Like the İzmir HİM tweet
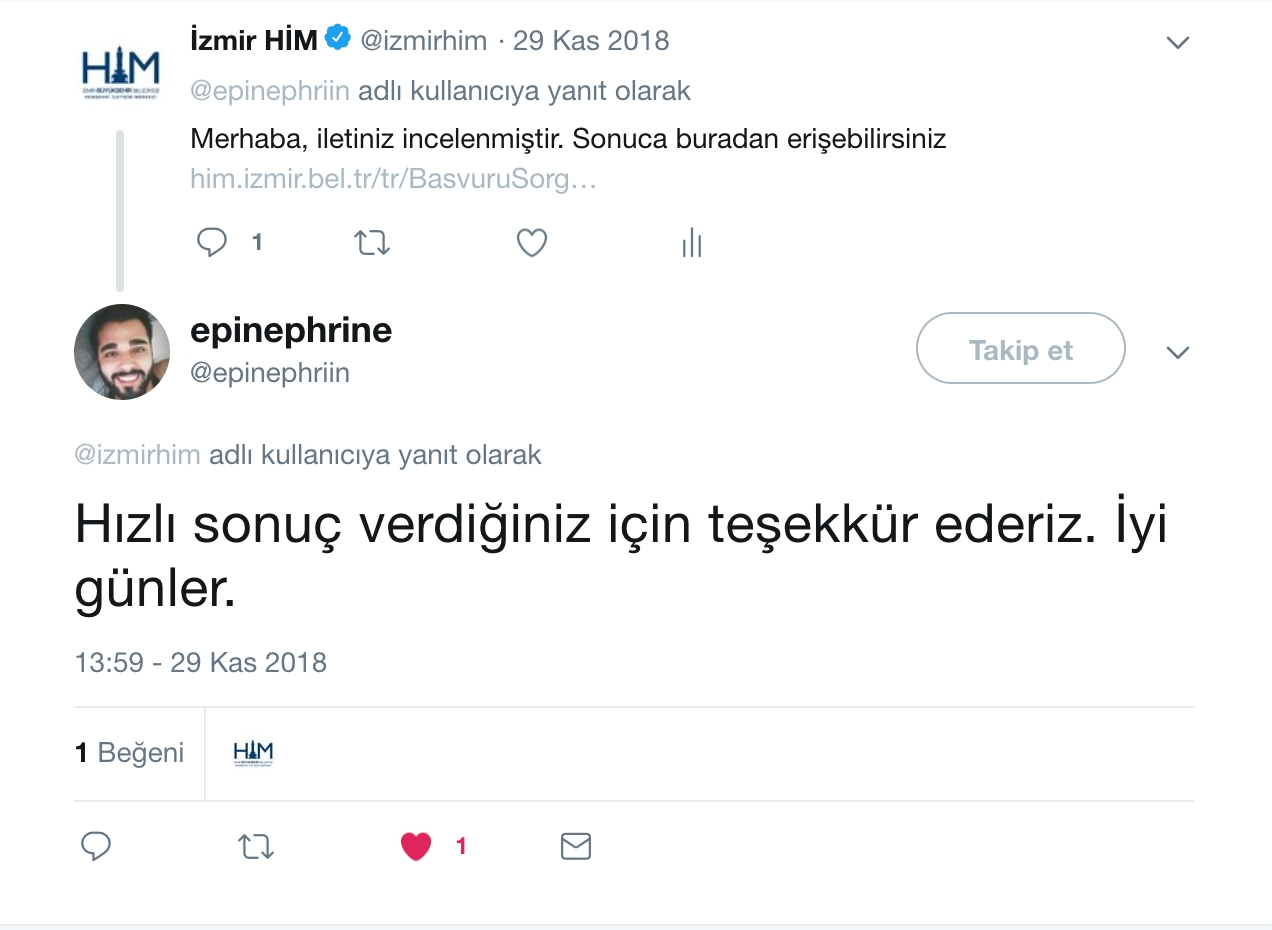 [x=531, y=242]
